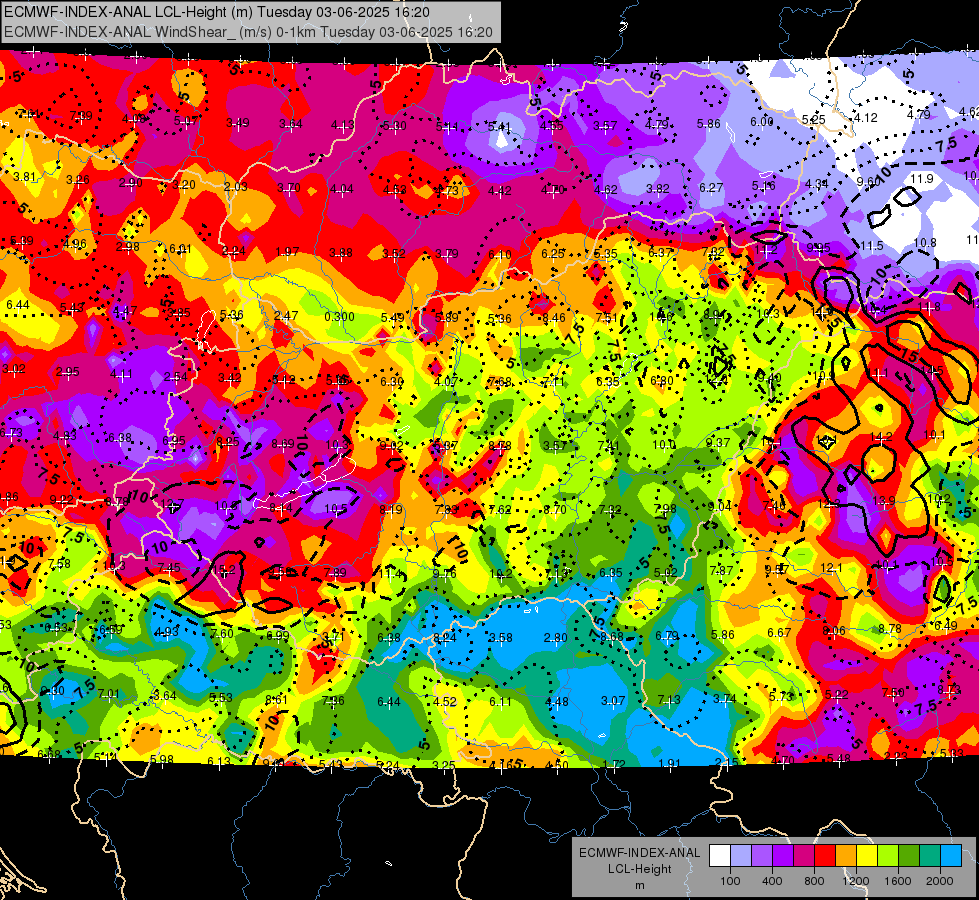Click the wind shear value 9.37
Screen dimensions: 979x900
(717, 443)
